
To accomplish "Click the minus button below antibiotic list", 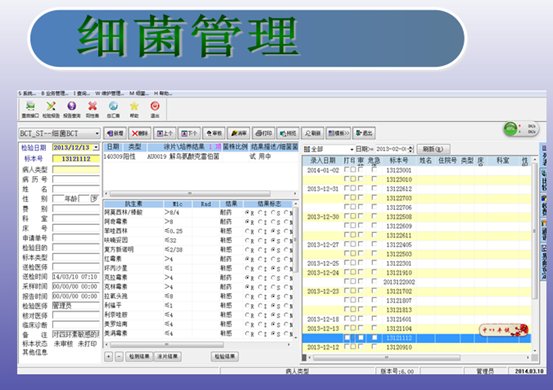I will click(119, 357).
